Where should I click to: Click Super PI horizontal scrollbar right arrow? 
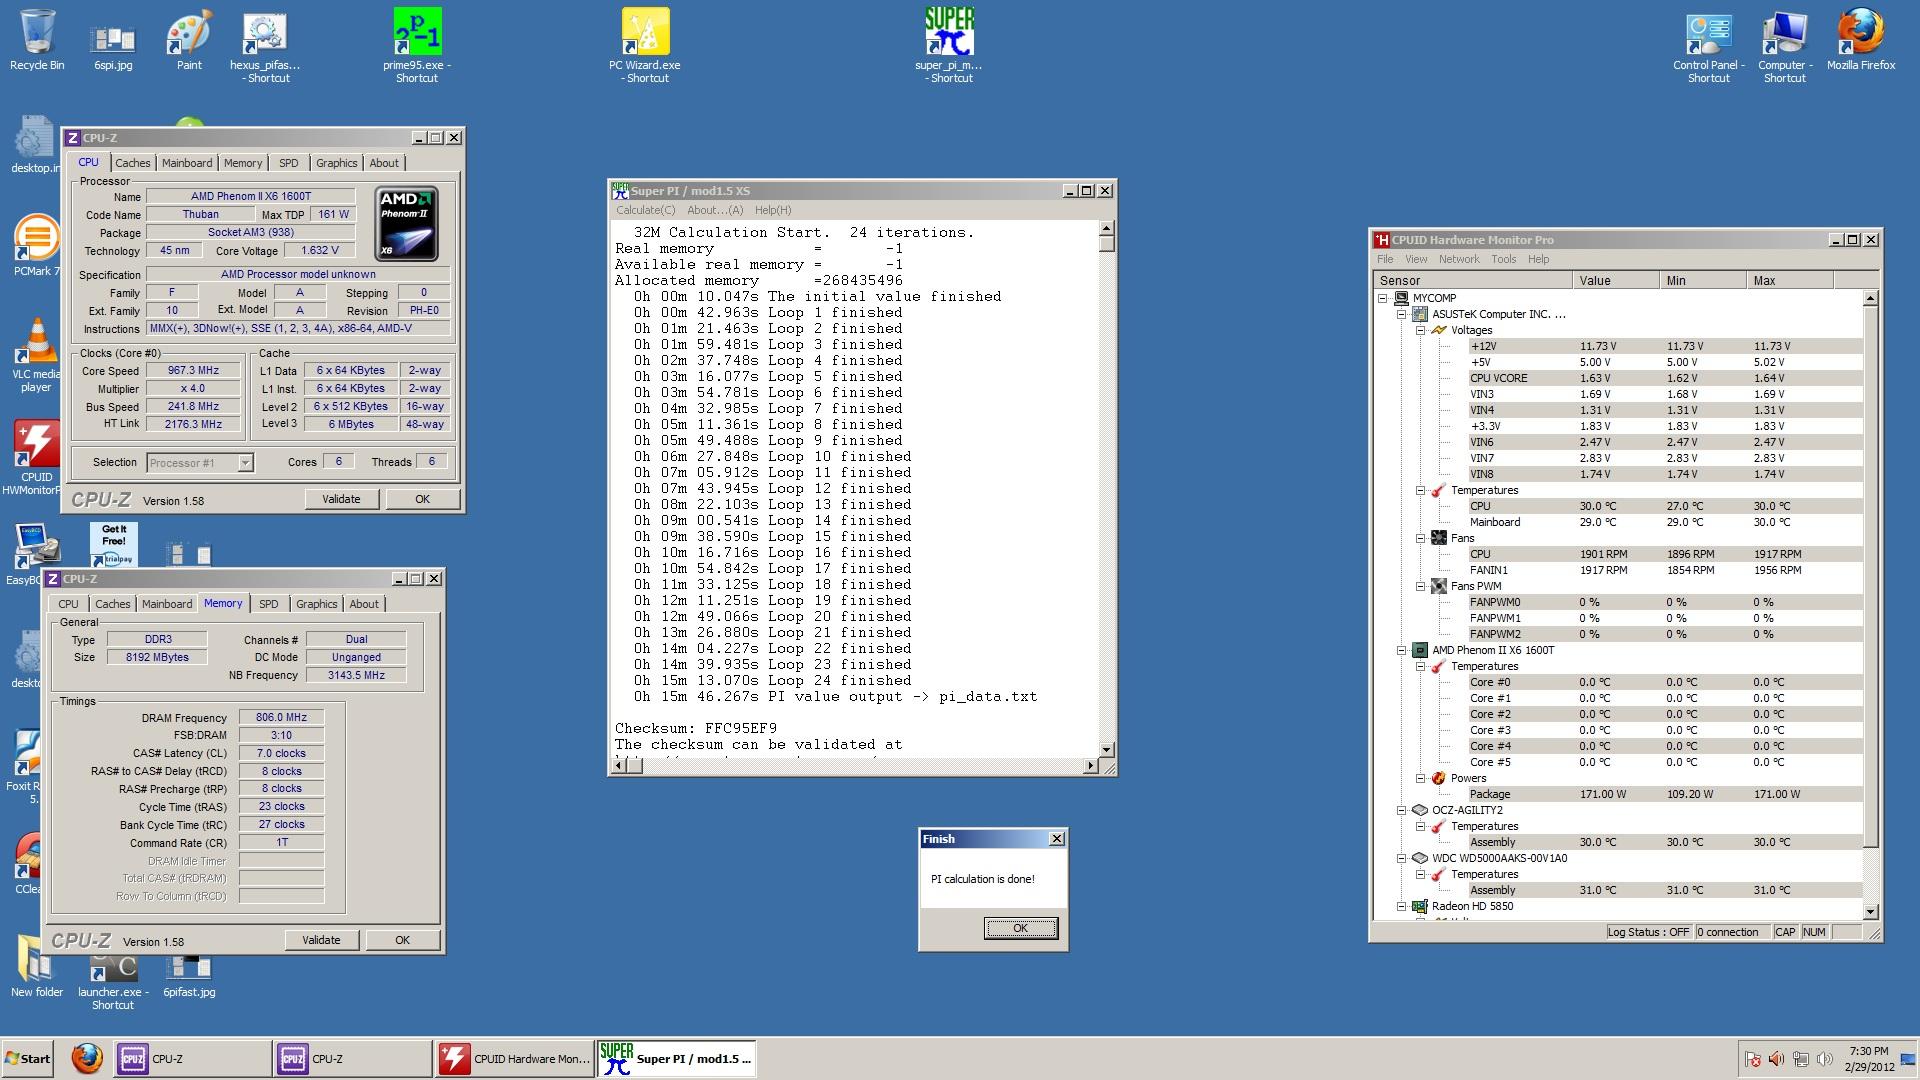click(1091, 766)
